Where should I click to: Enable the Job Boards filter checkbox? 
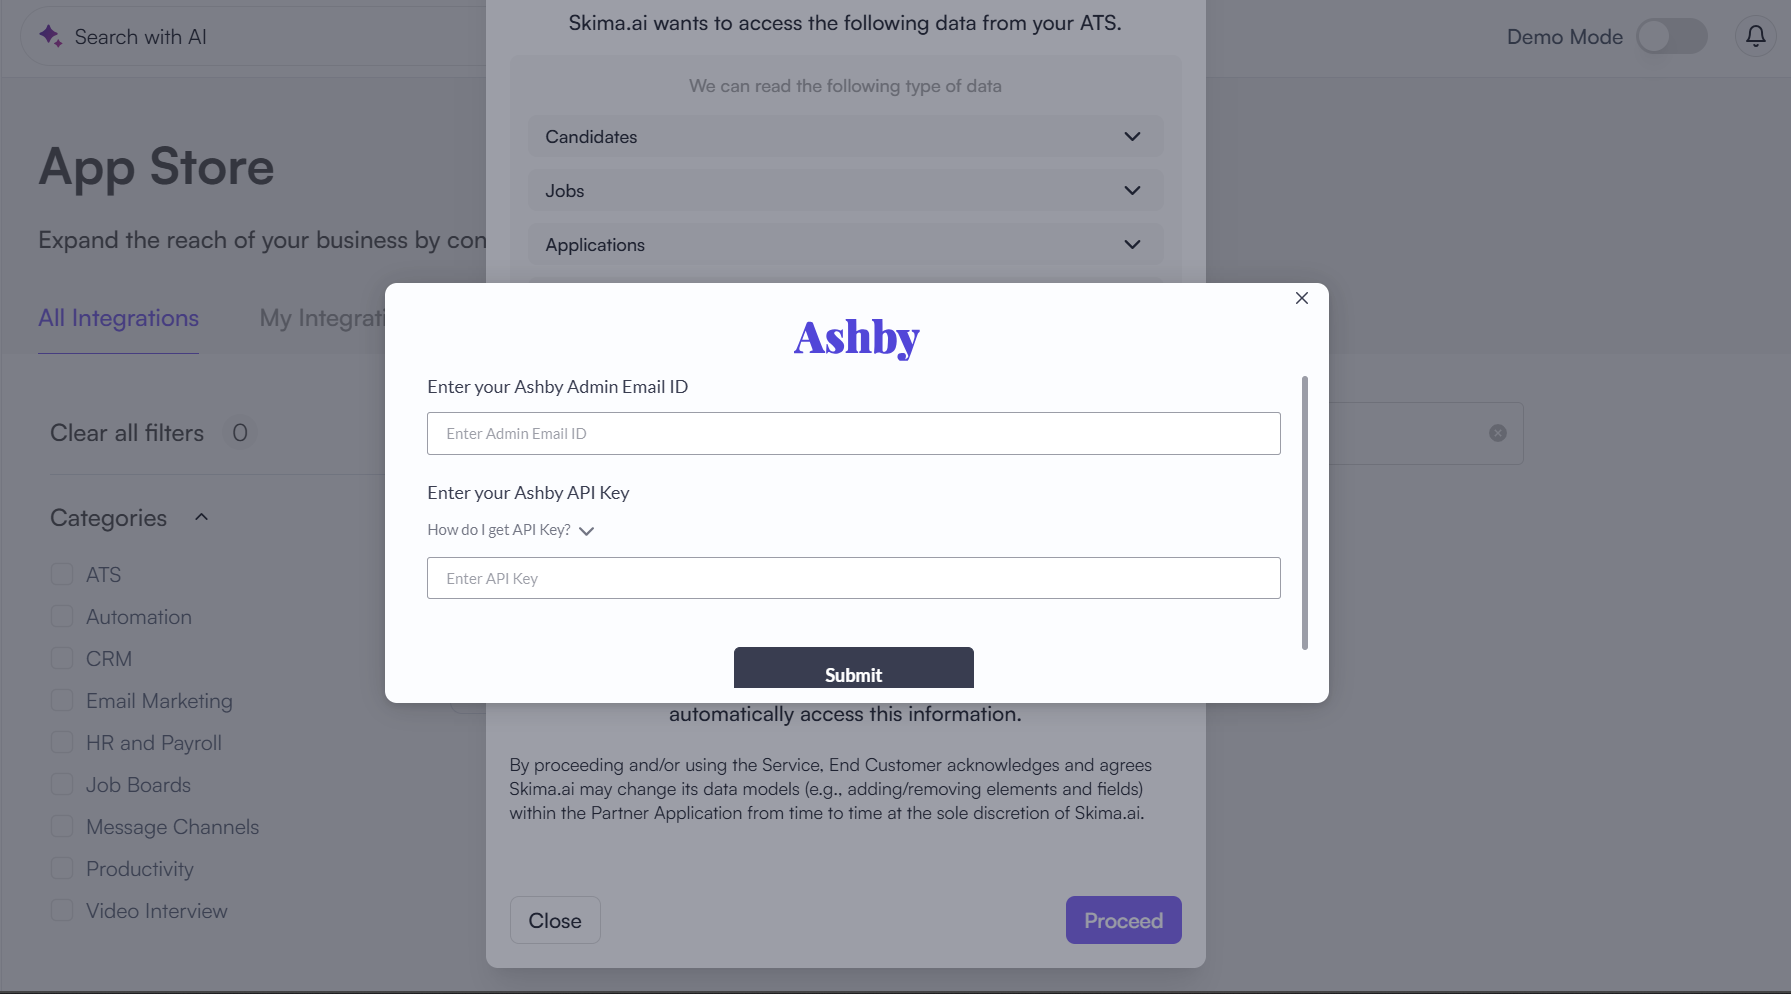pos(62,784)
